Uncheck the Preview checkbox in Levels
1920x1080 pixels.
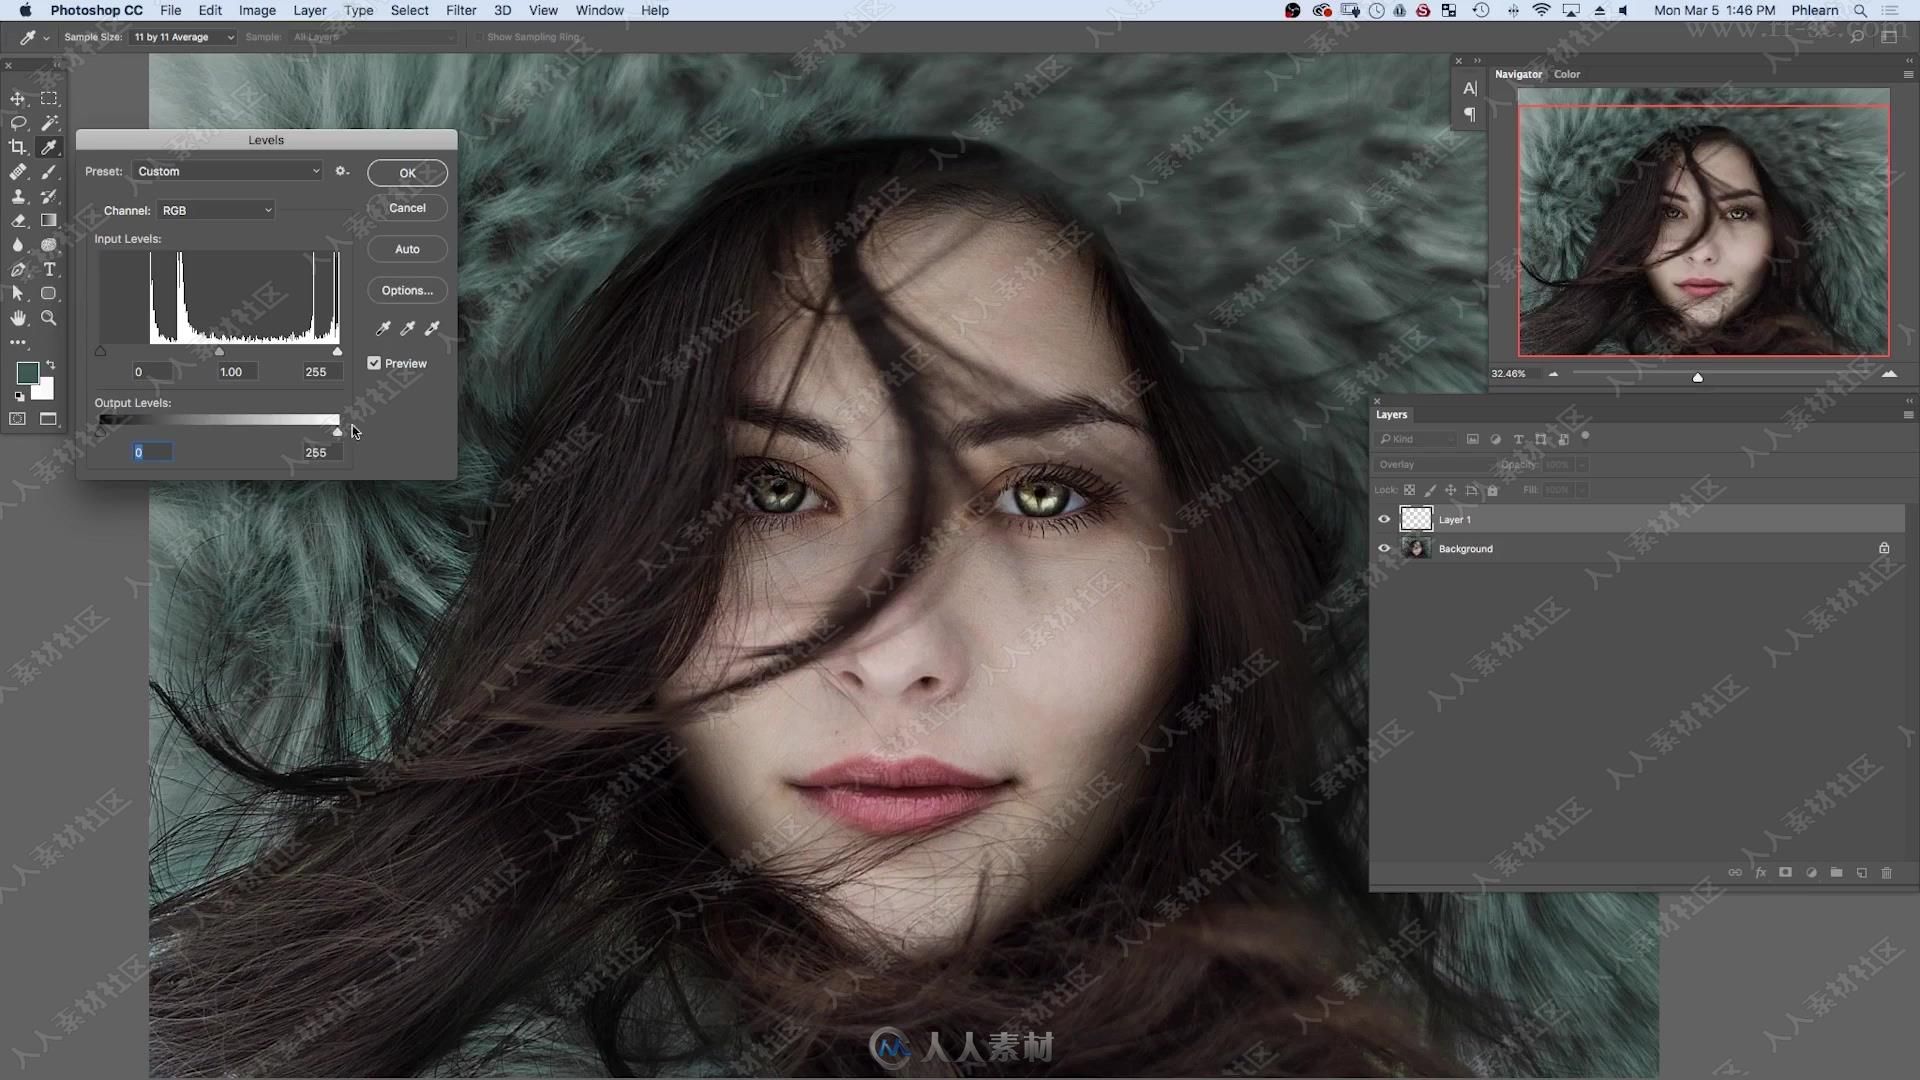(x=374, y=363)
